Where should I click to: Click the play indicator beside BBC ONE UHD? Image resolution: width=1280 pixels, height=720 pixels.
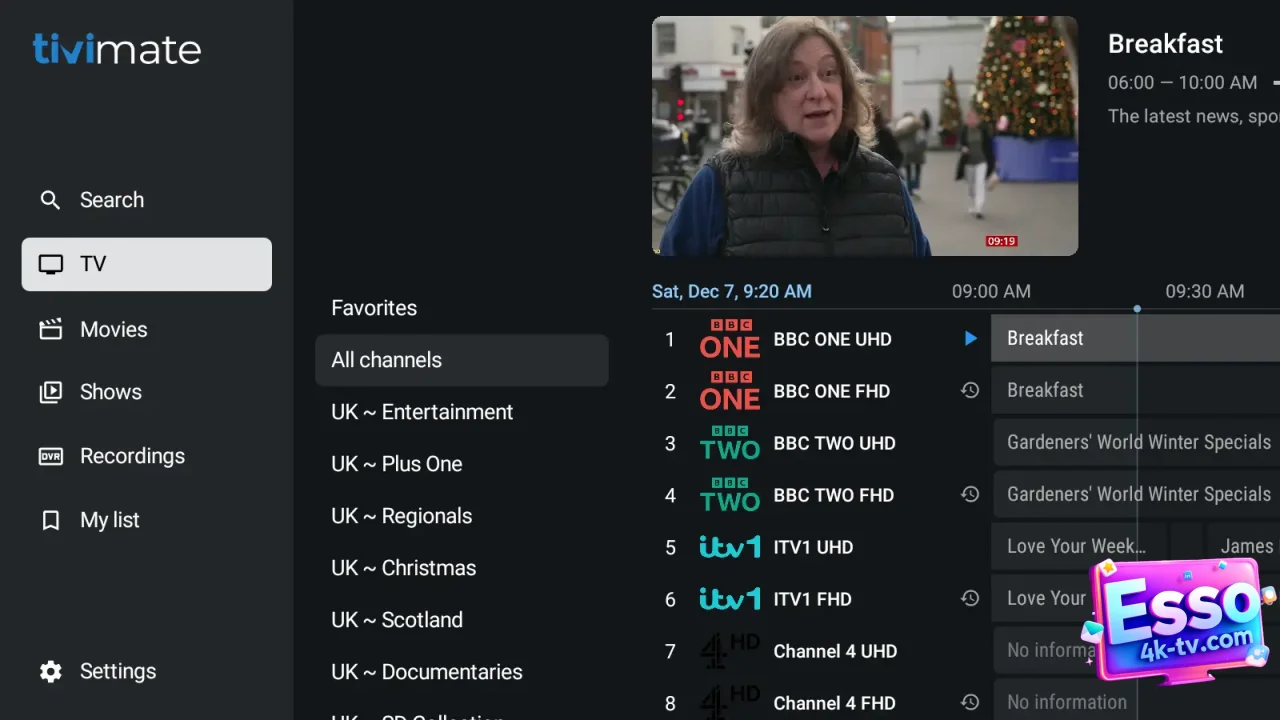coord(970,339)
